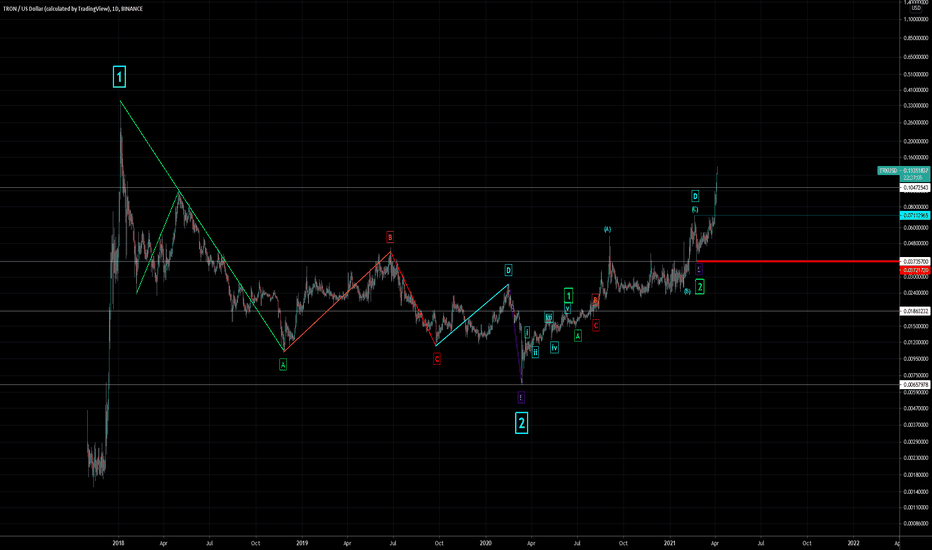The height and width of the screenshot is (550, 932).
Task: Click the 2021 label on the time axis
Action: click(669, 543)
